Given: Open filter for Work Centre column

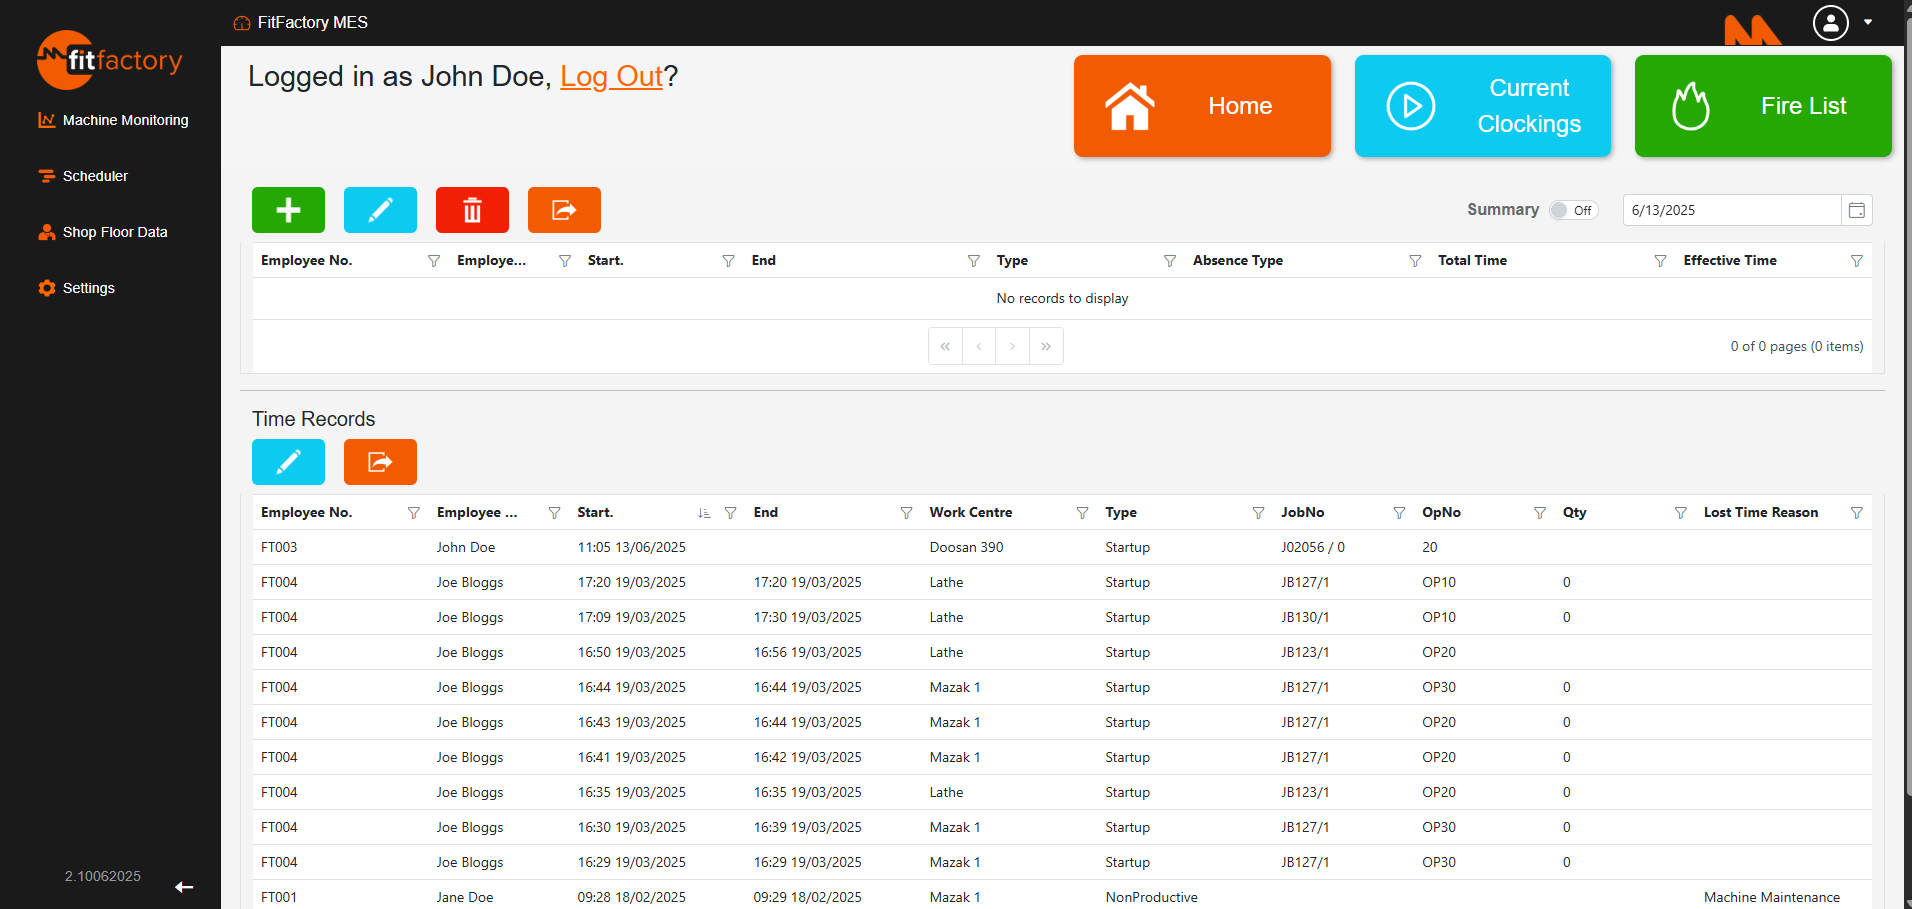Looking at the screenshot, I should 1082,513.
